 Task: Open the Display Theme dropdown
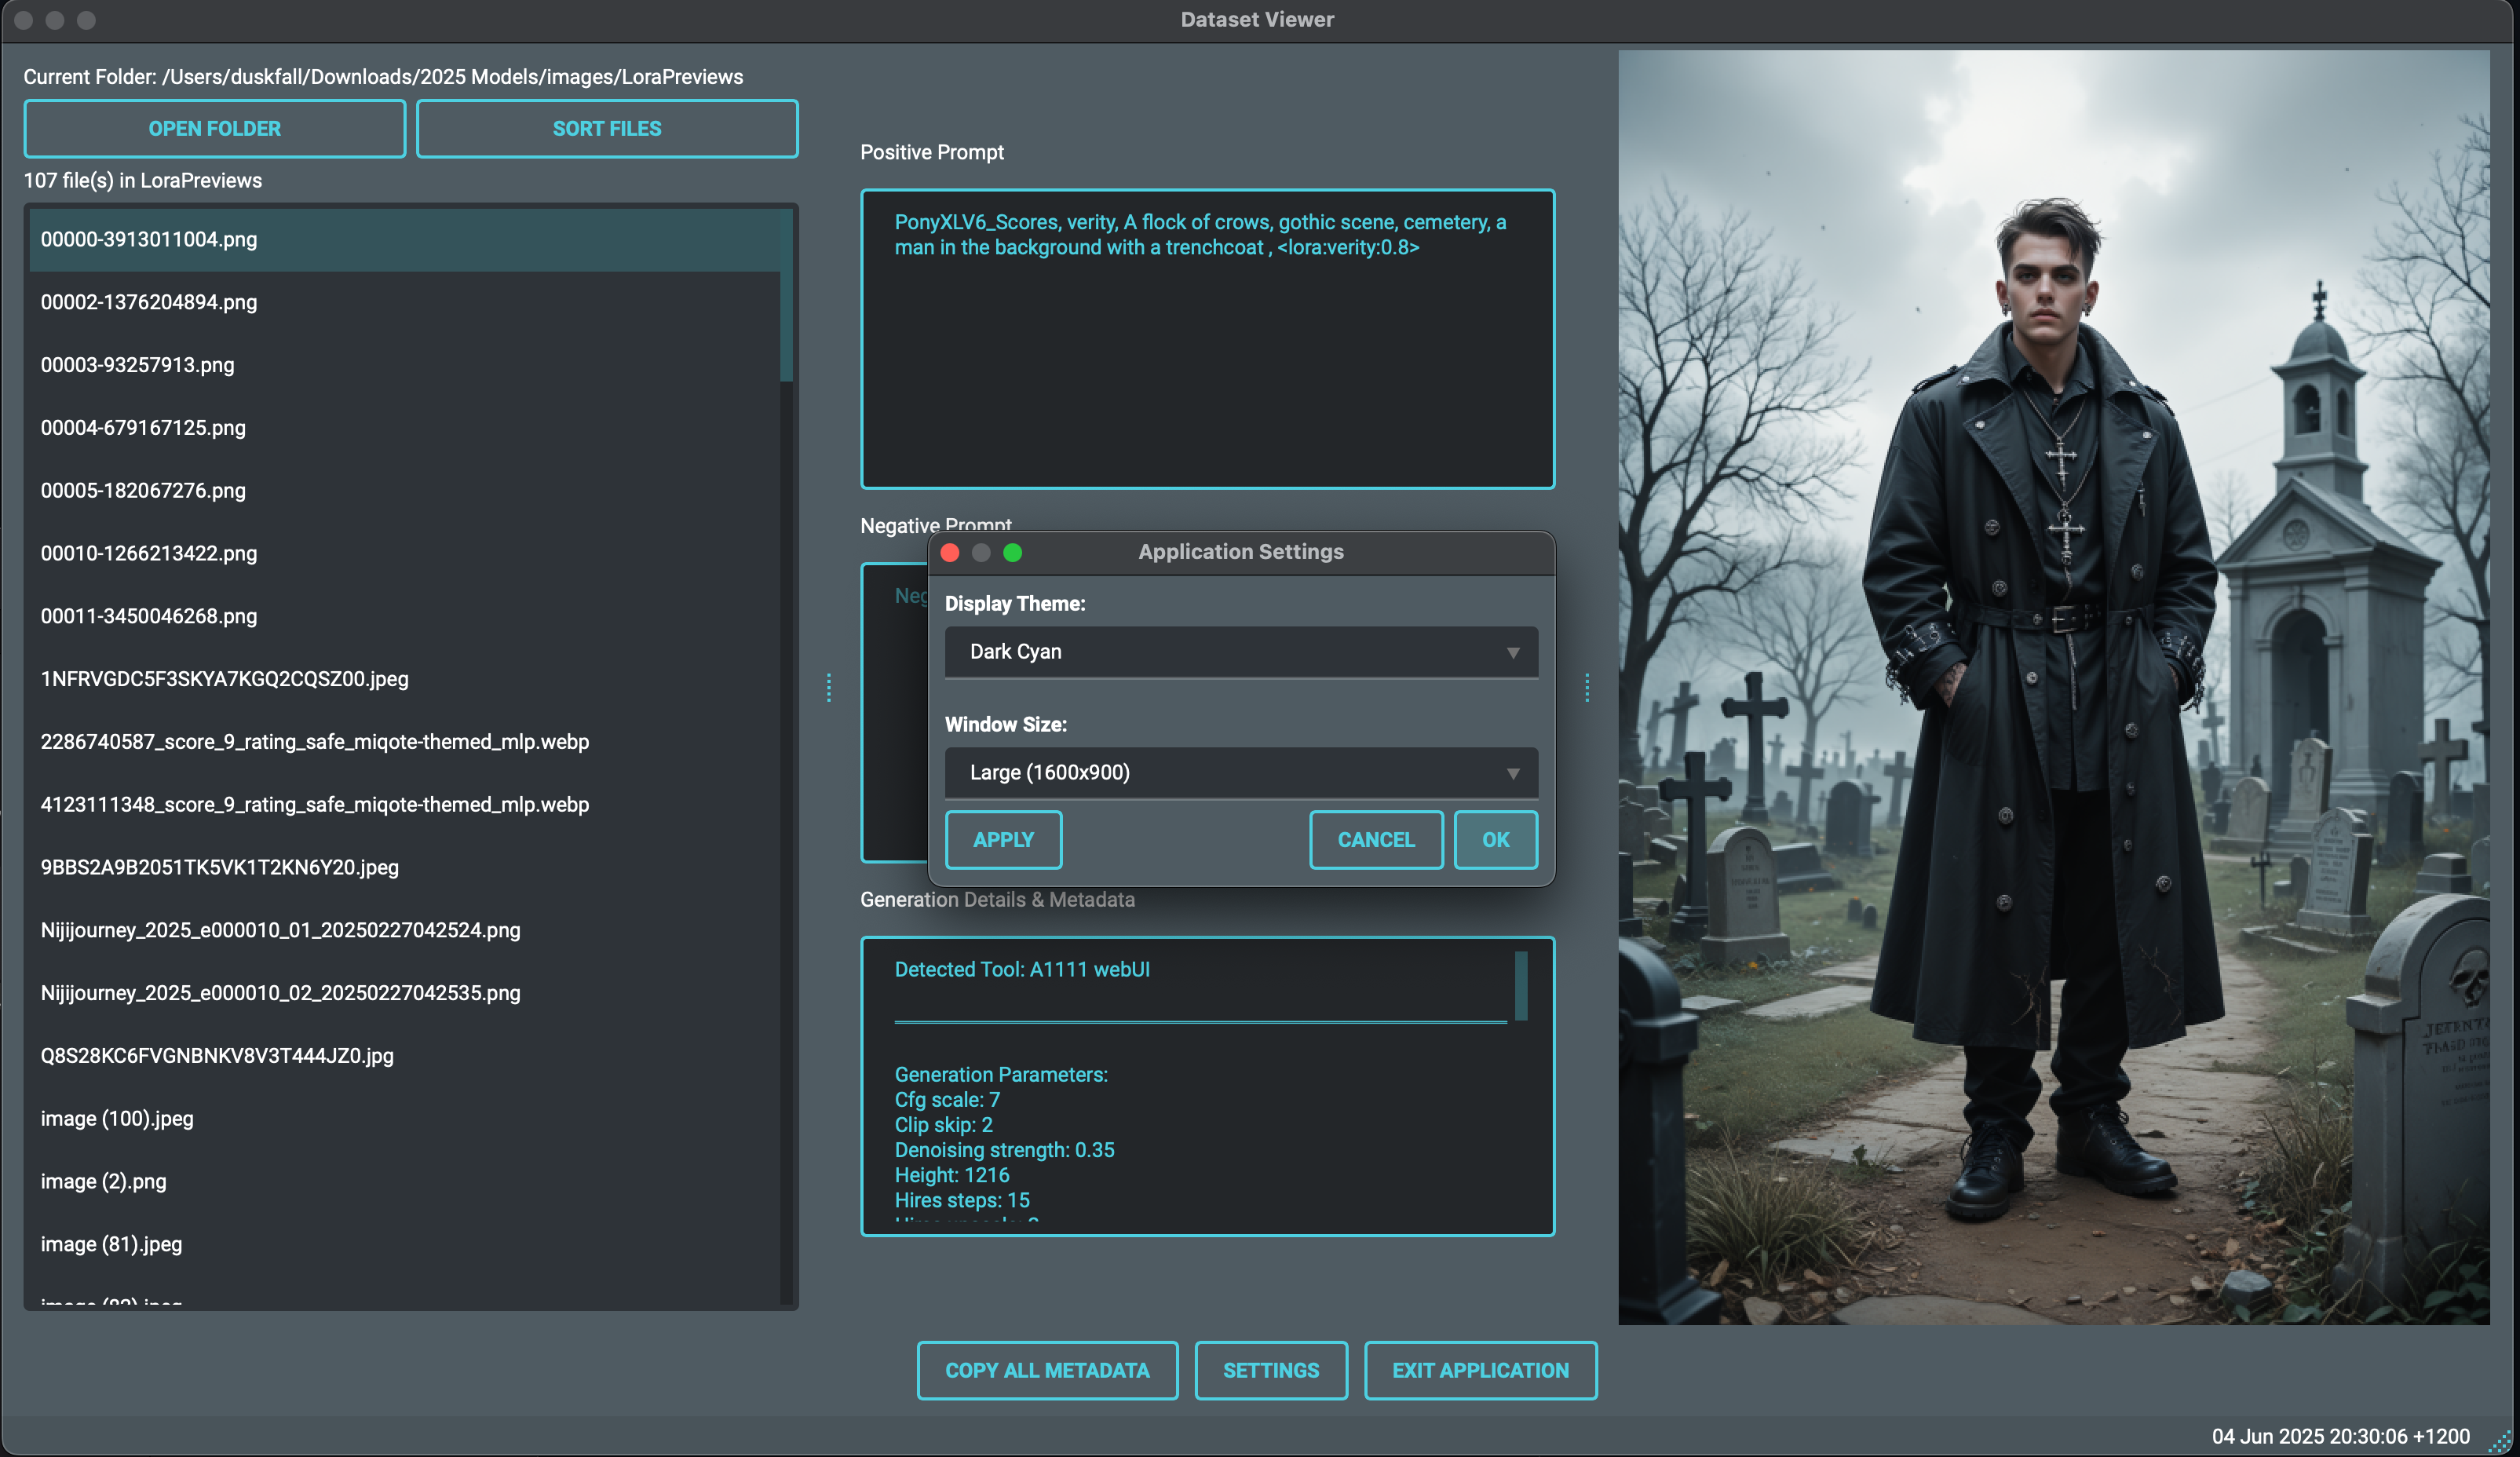[1240, 652]
